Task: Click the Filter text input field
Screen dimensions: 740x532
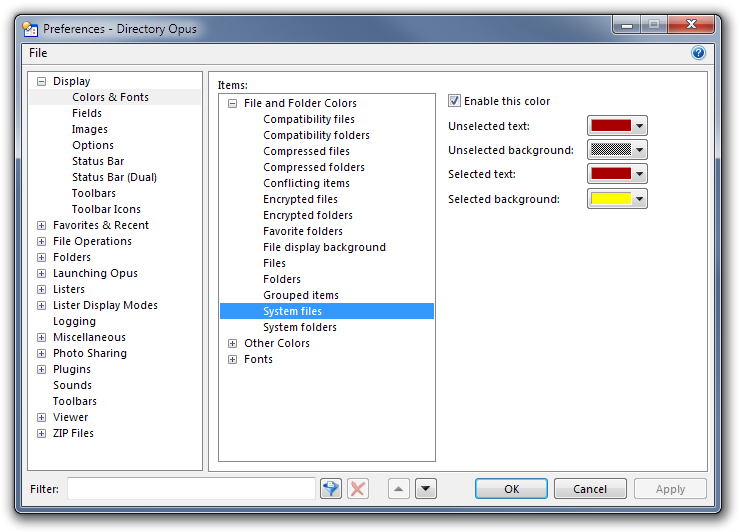Action: tap(191, 489)
